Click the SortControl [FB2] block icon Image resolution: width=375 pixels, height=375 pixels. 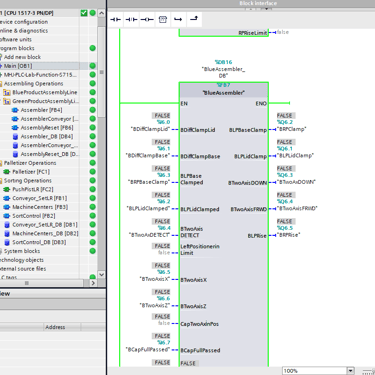7,216
